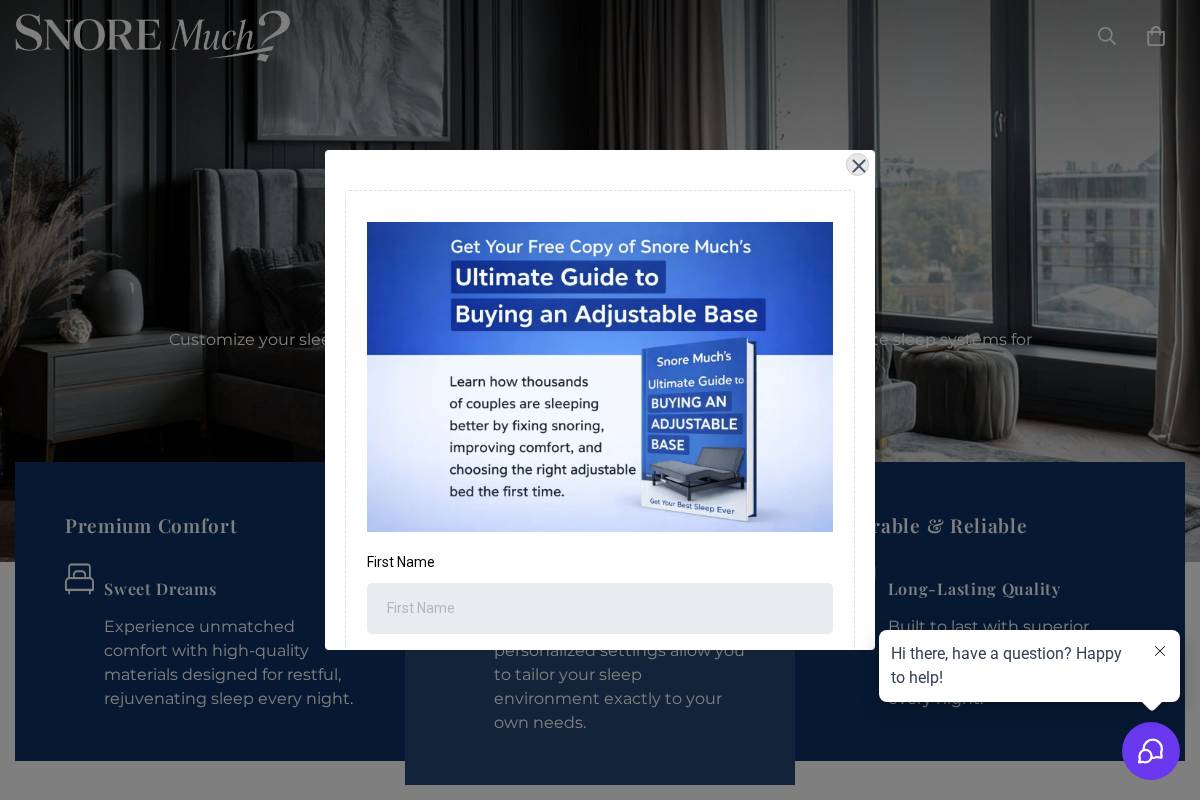1200x800 pixels.
Task: Open the shopping cart bag icon
Action: pyautogui.click(x=1156, y=36)
